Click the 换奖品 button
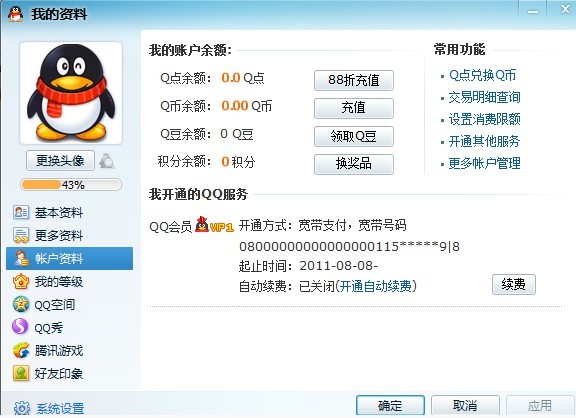 (354, 164)
